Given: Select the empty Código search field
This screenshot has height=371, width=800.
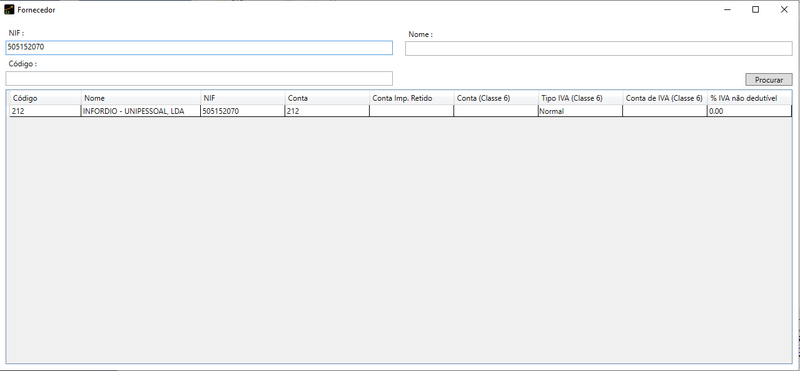Looking at the screenshot, I should (199, 79).
